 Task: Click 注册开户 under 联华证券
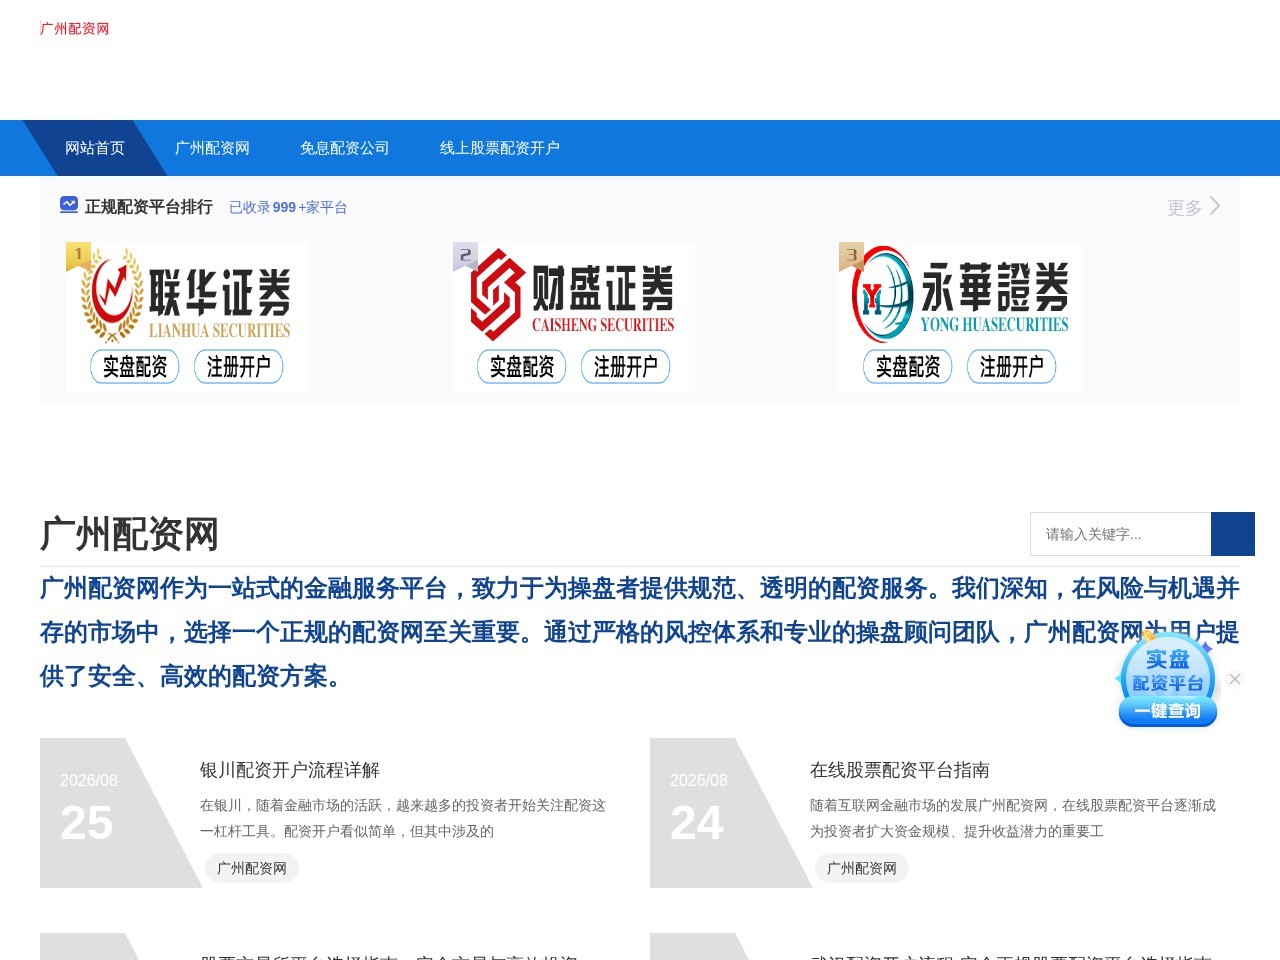coord(239,367)
